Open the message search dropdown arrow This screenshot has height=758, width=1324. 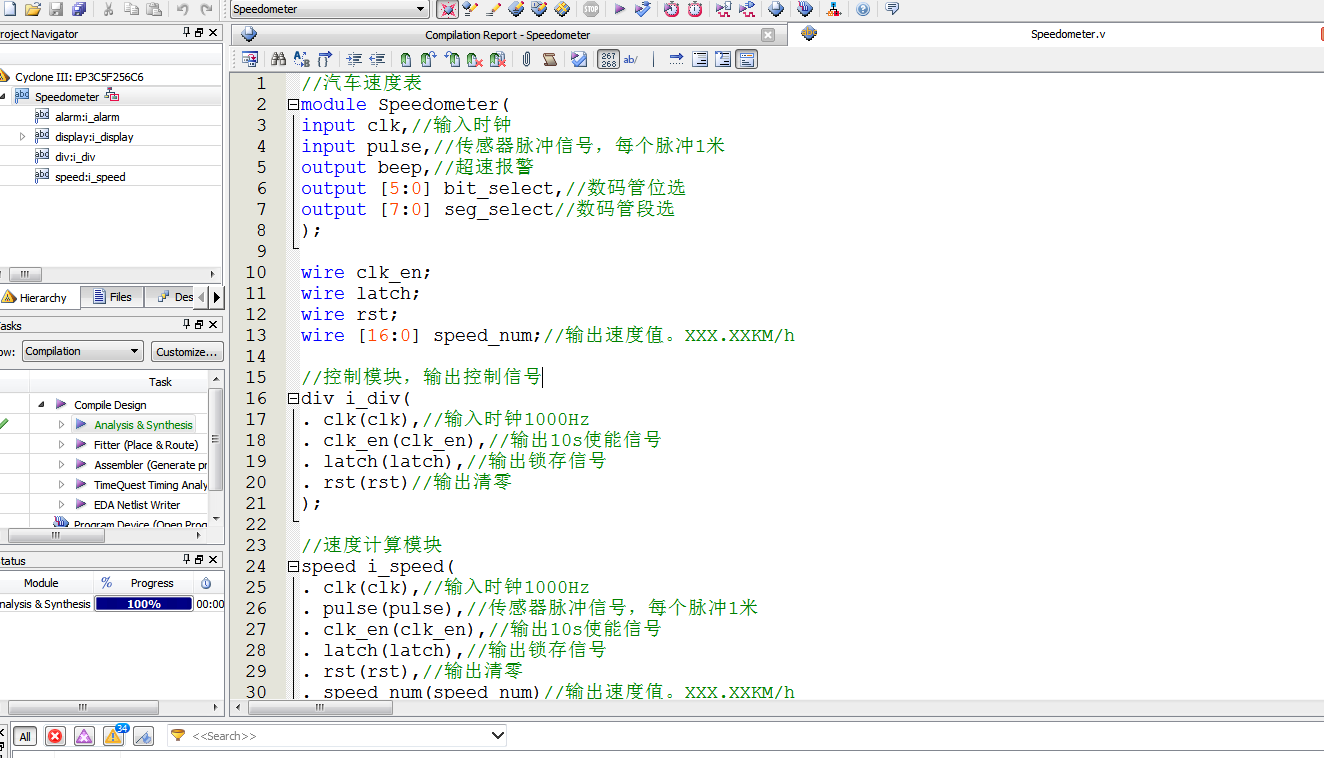click(498, 736)
